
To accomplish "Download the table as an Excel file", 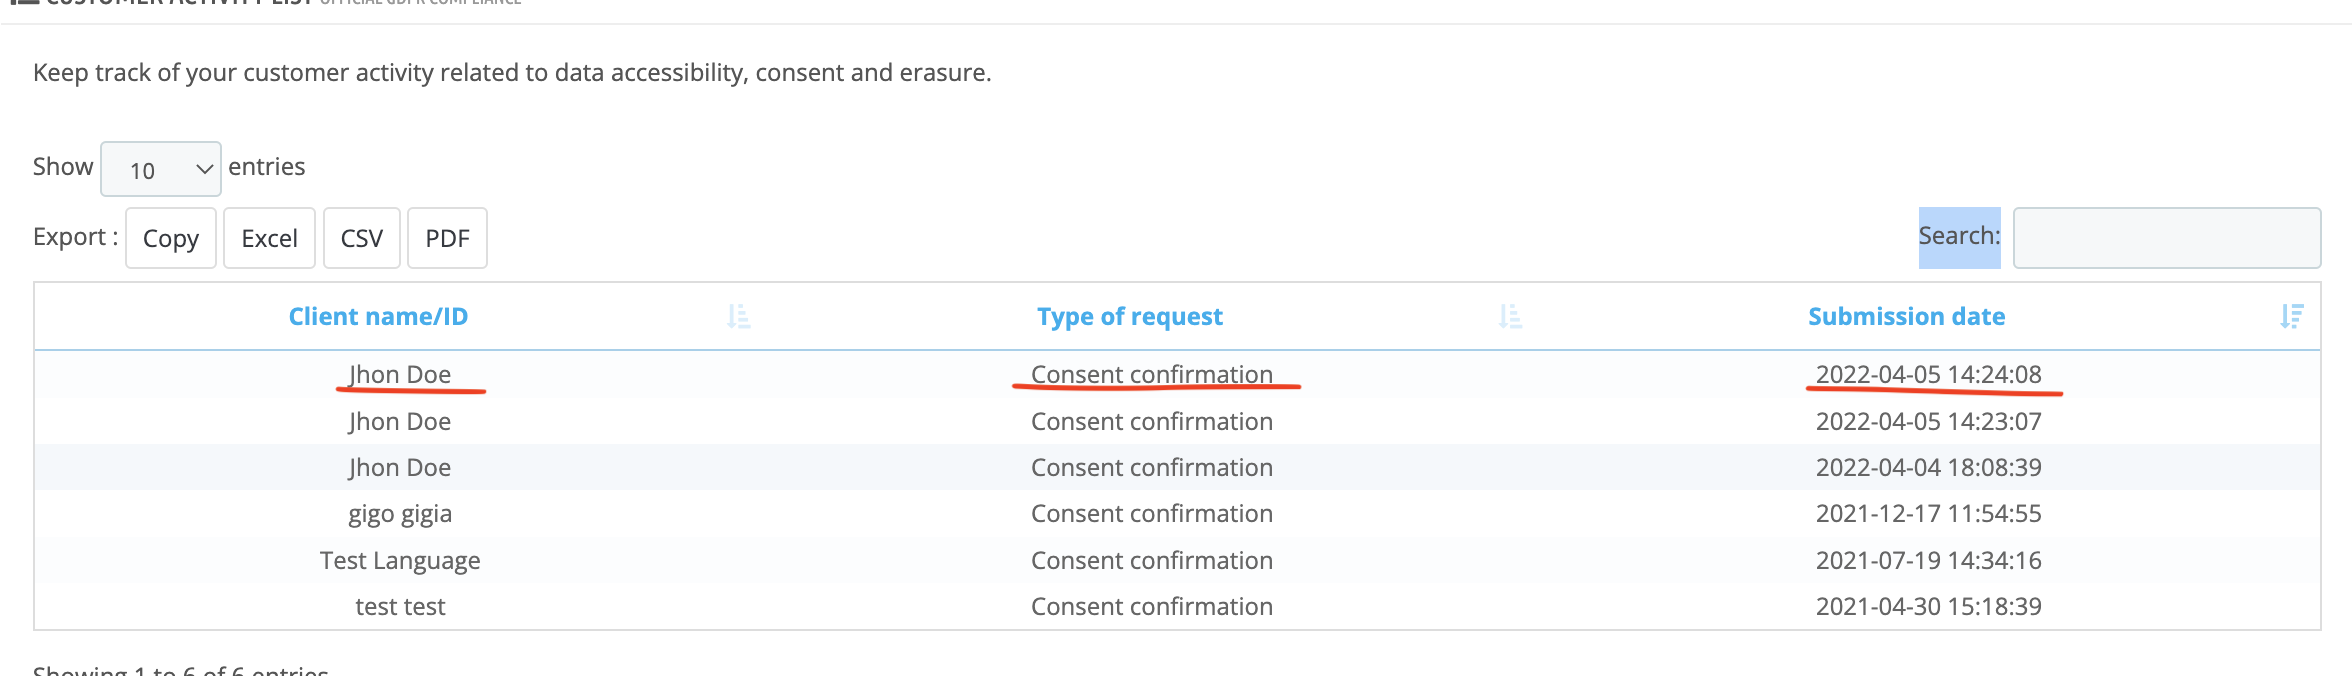I will point(269,238).
